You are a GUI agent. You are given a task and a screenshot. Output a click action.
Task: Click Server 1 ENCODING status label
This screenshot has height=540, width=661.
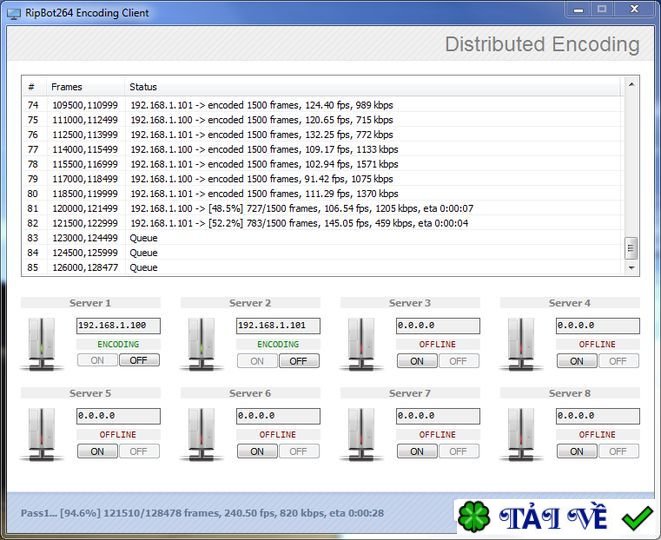pyautogui.click(x=118, y=344)
